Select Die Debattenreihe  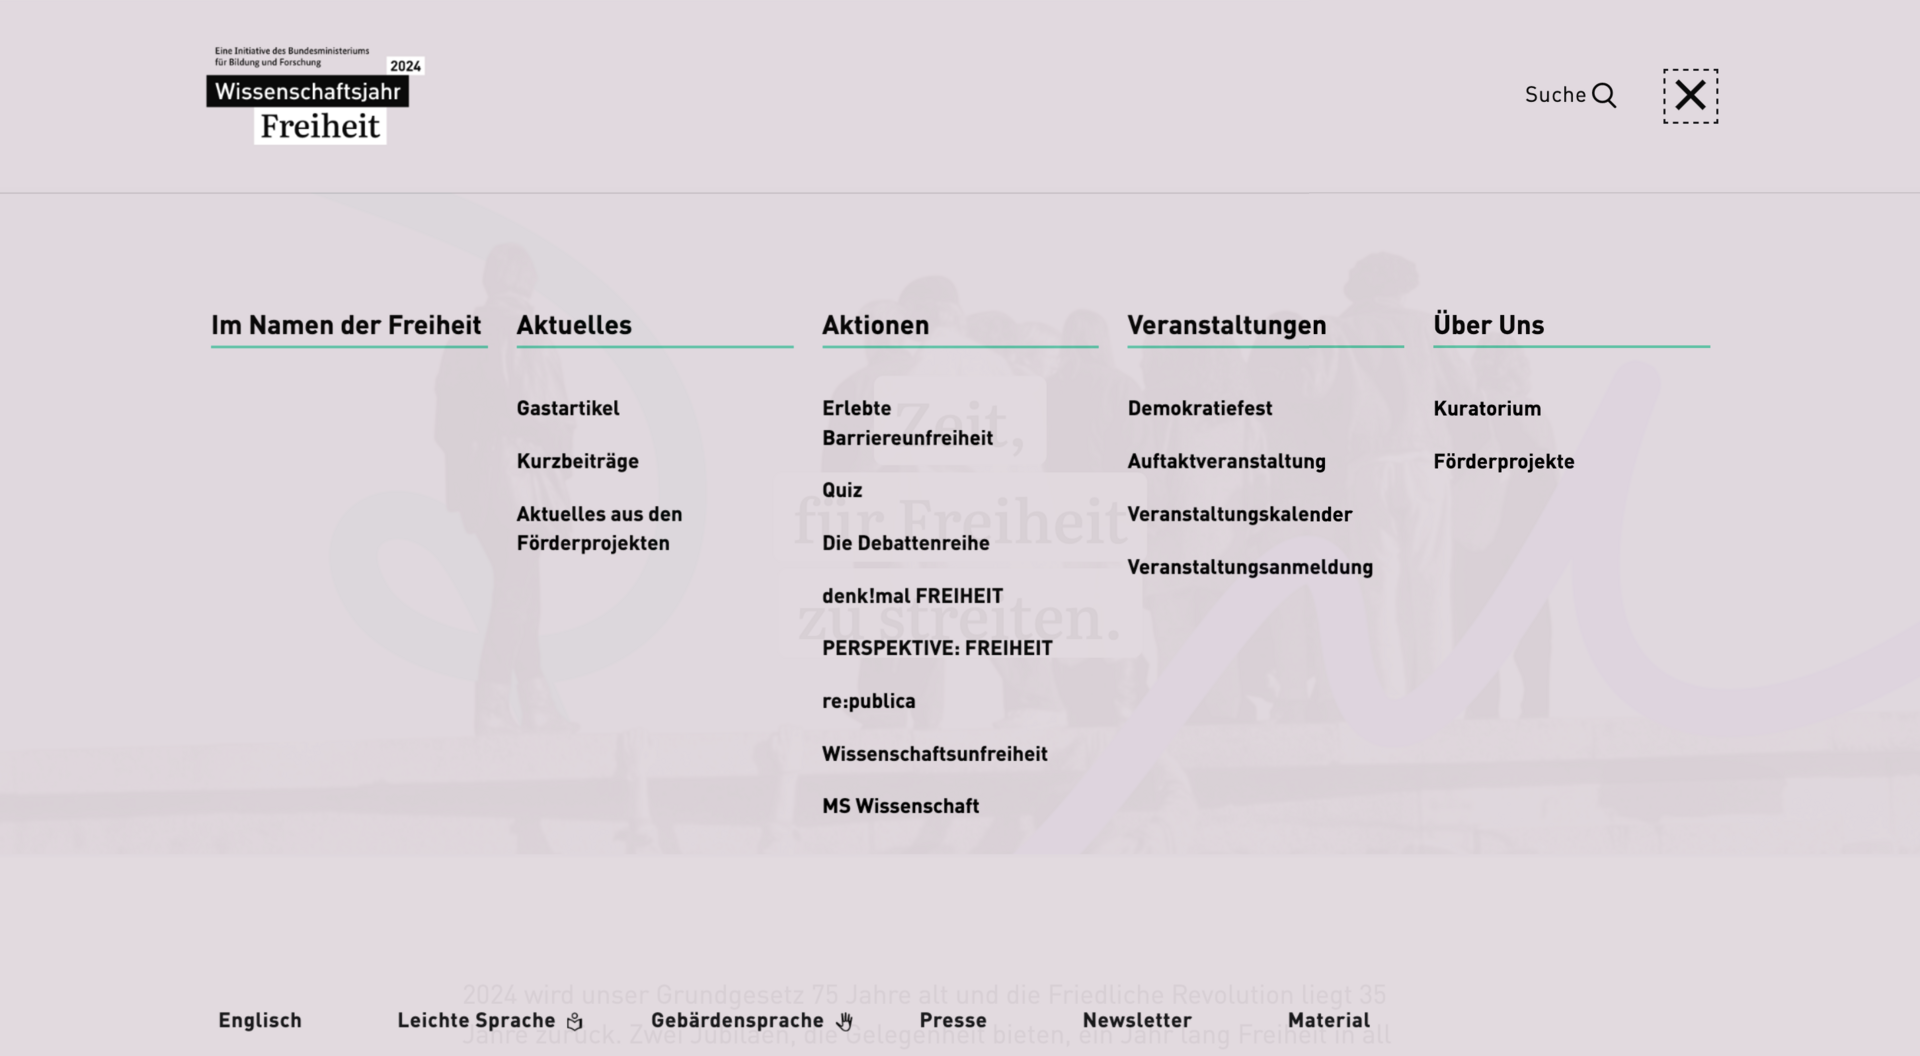point(905,543)
